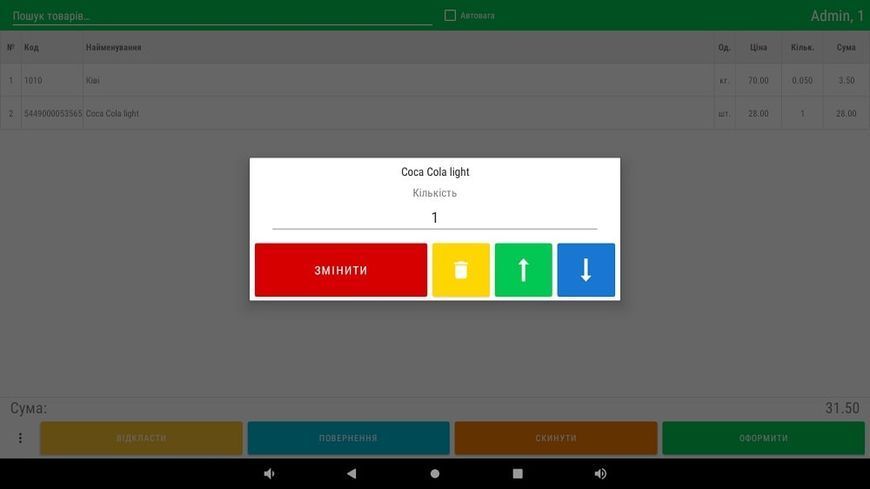Decrease quantity with blue down arrow
870x489 pixels.
point(586,270)
